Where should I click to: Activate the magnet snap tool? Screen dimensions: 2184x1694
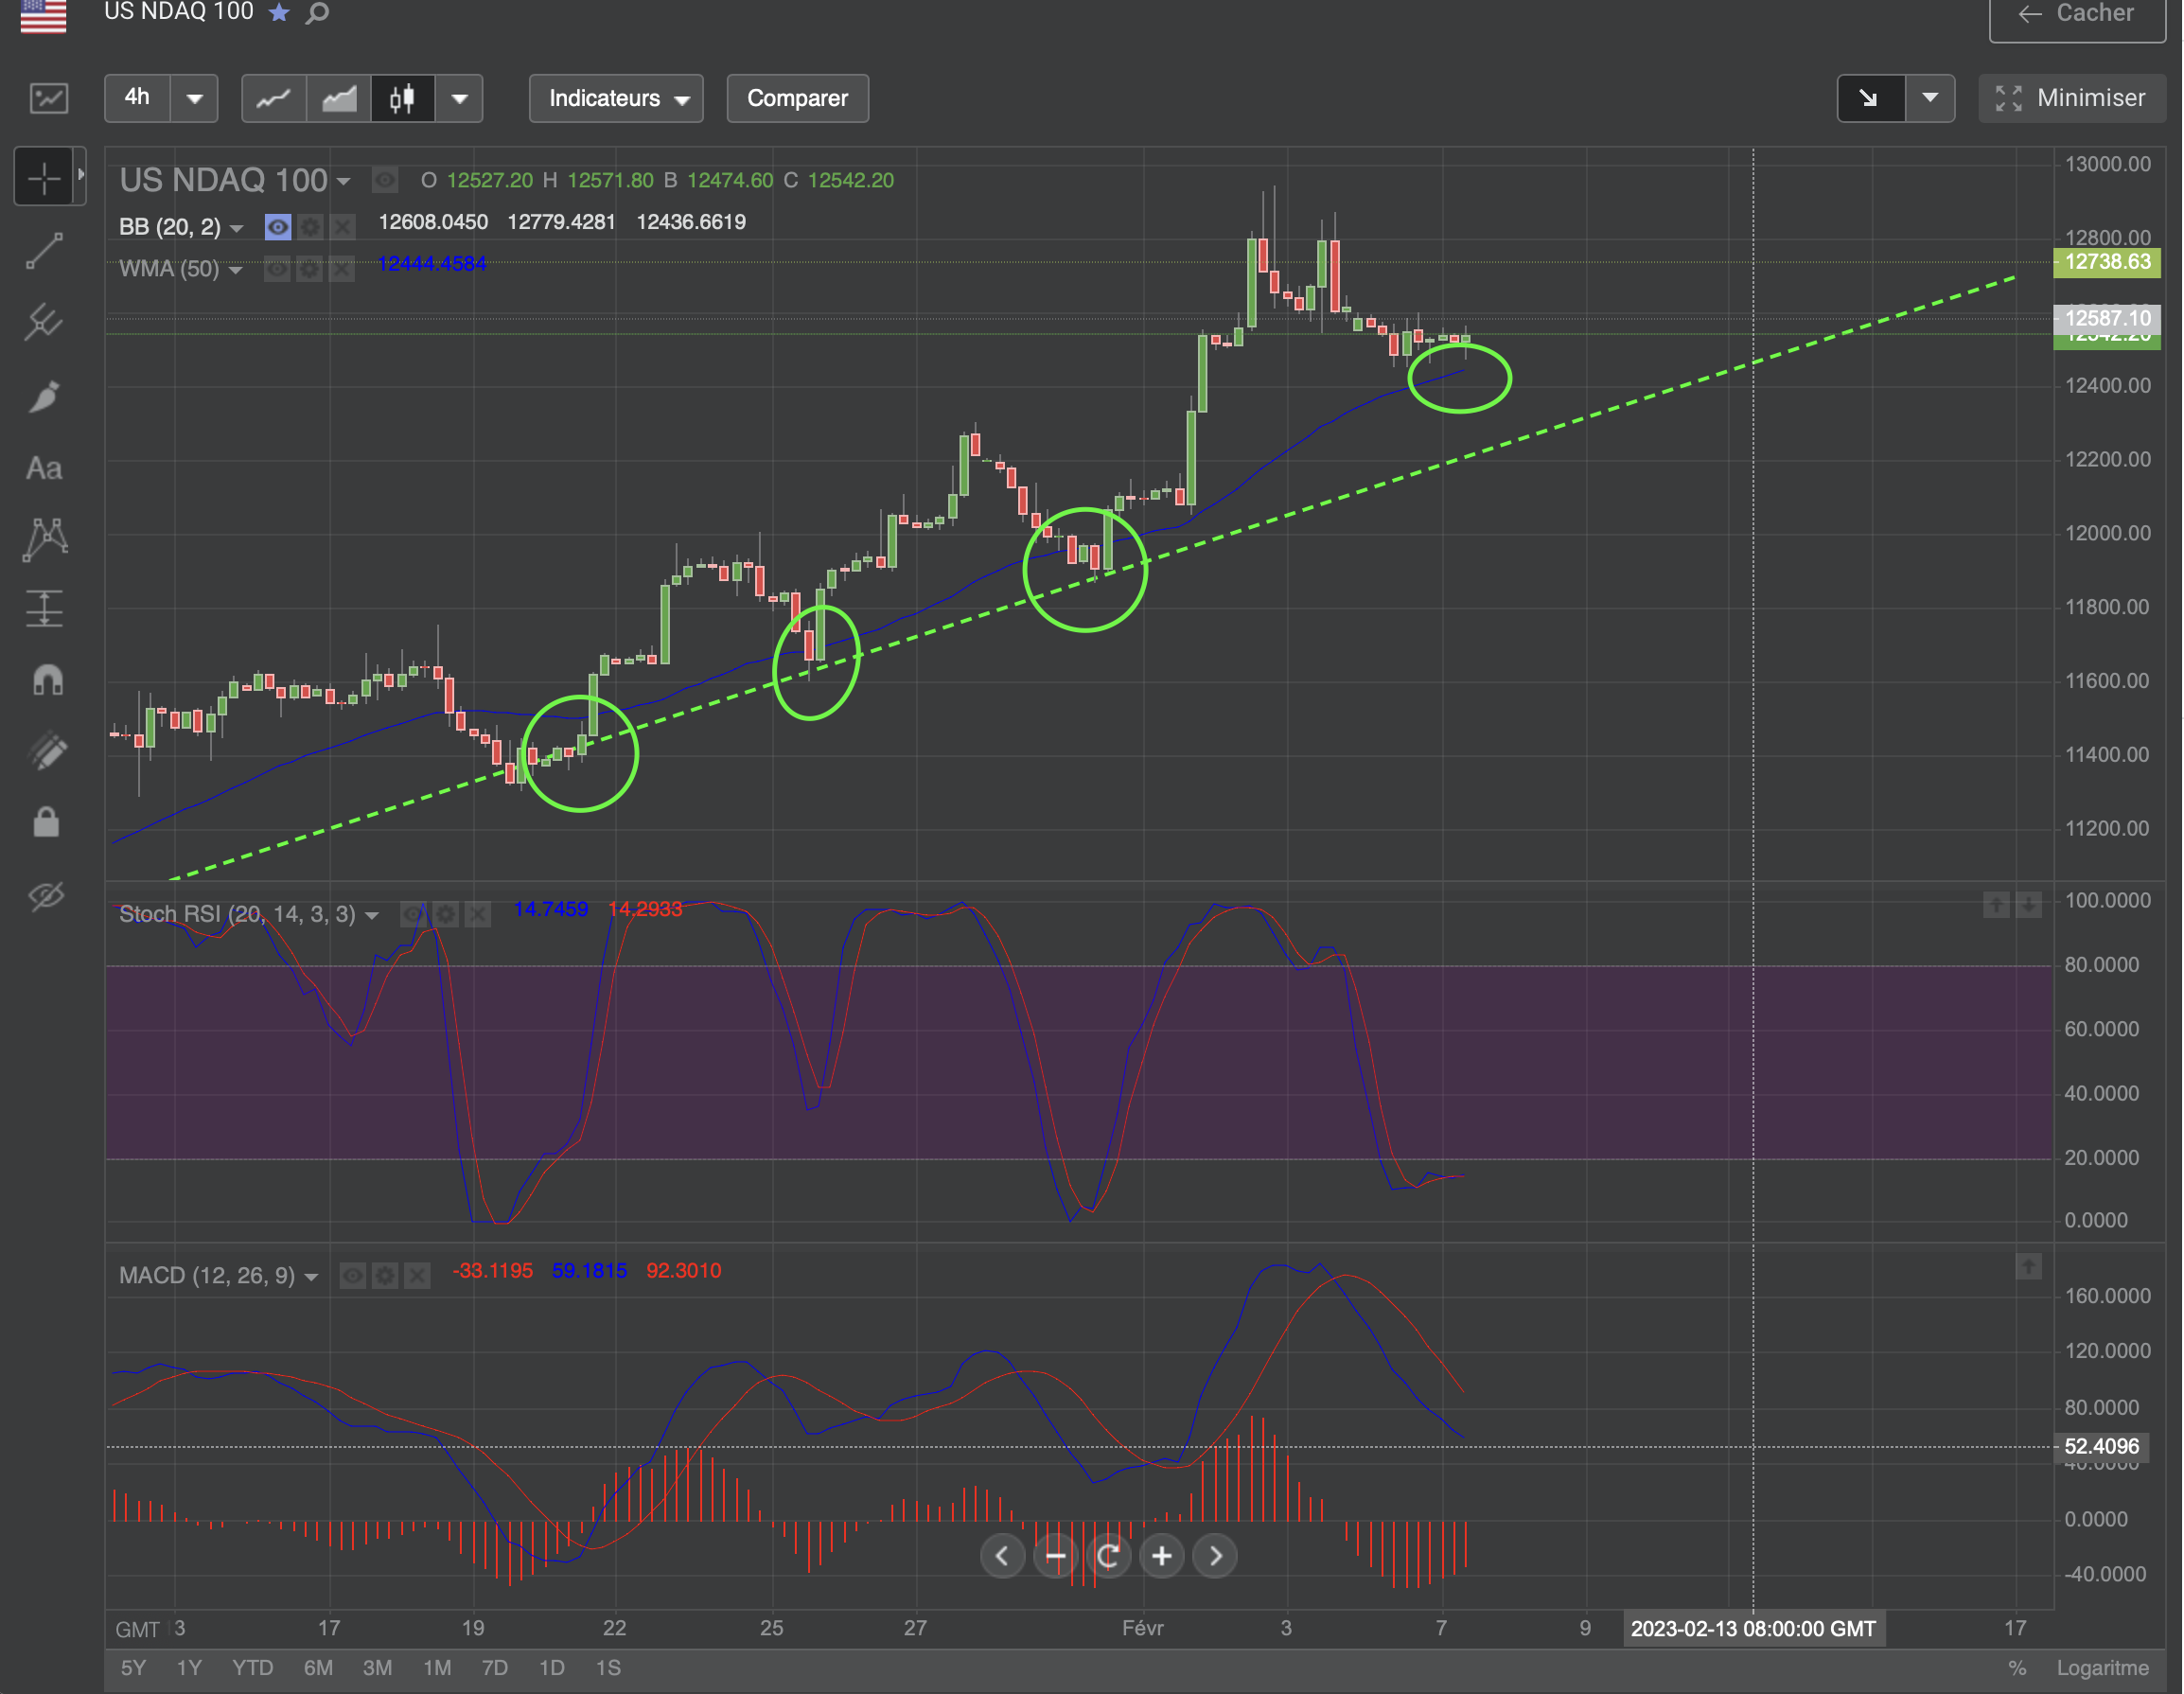pos(46,680)
